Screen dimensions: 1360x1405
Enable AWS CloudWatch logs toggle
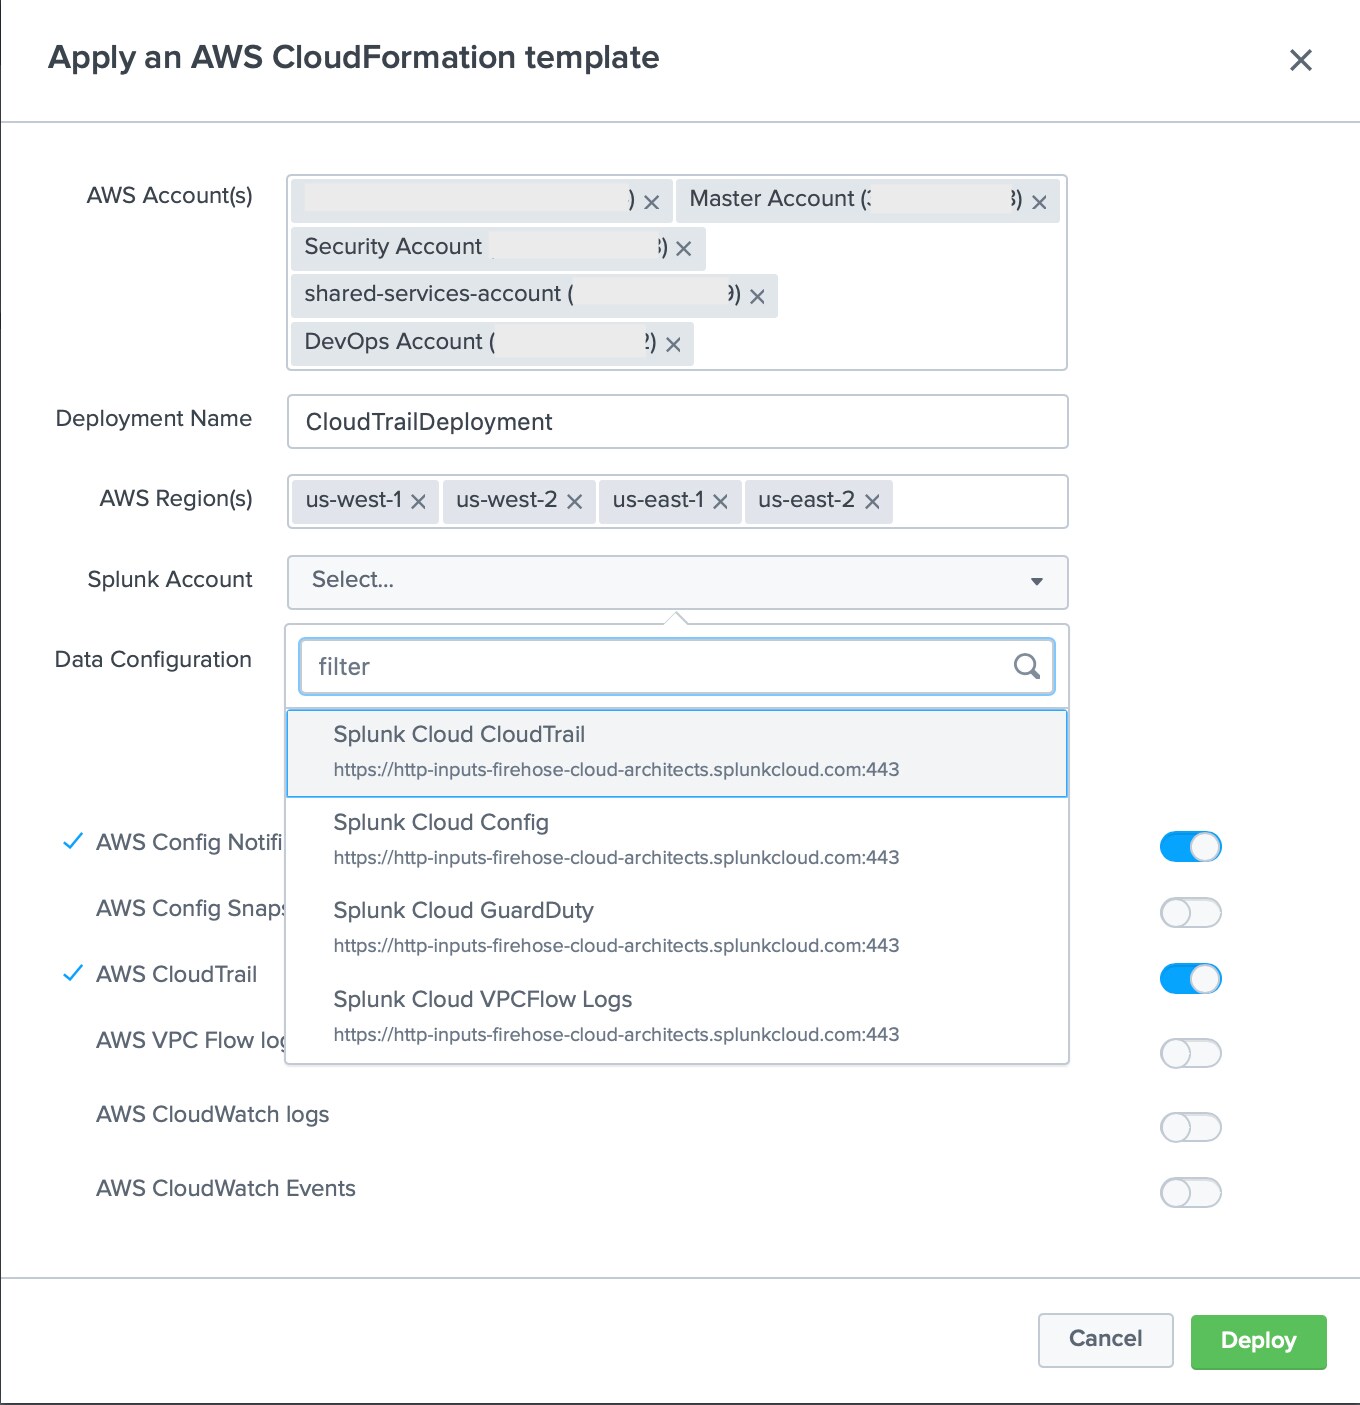pos(1190,1127)
